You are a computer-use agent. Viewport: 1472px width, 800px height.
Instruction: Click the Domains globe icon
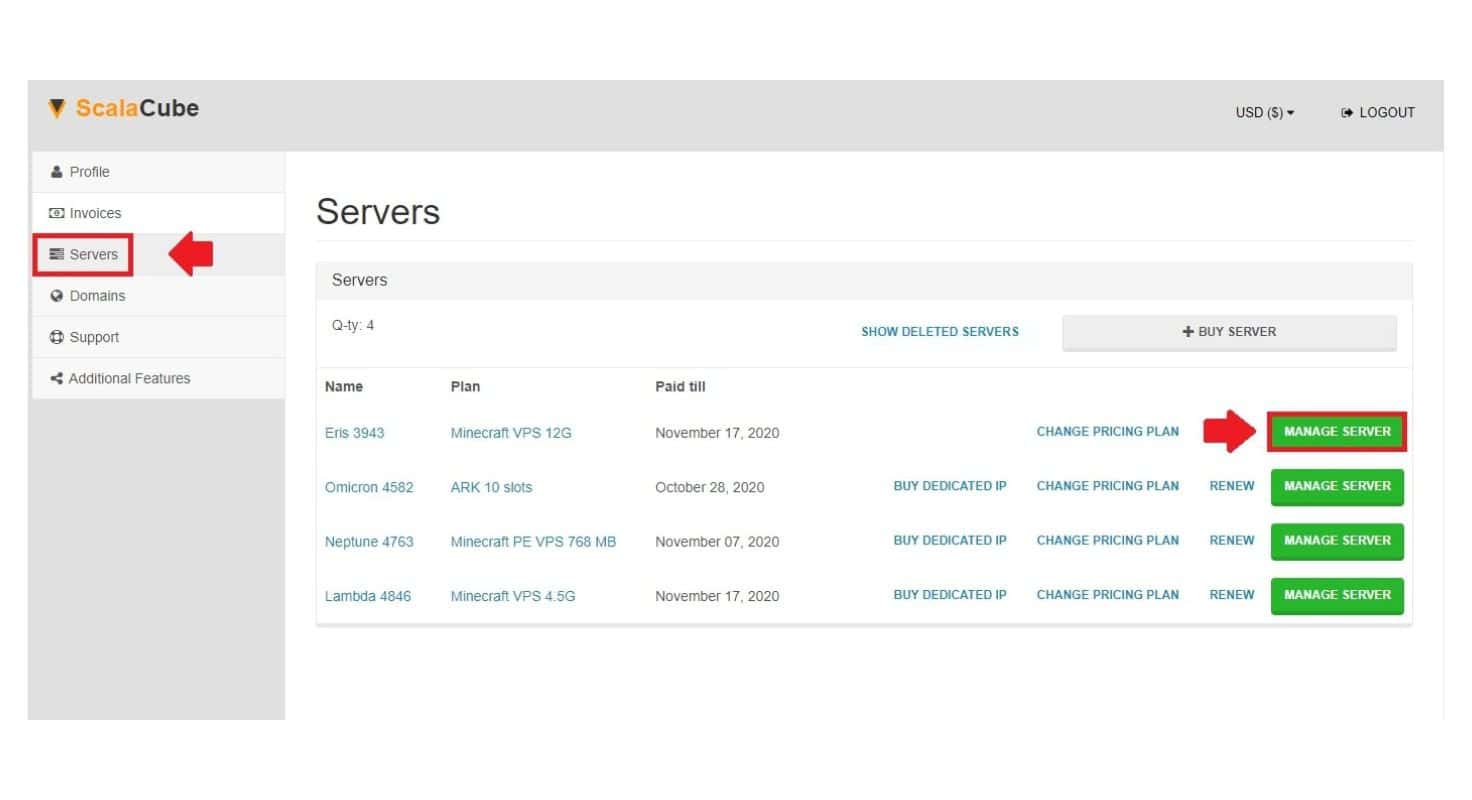56,296
